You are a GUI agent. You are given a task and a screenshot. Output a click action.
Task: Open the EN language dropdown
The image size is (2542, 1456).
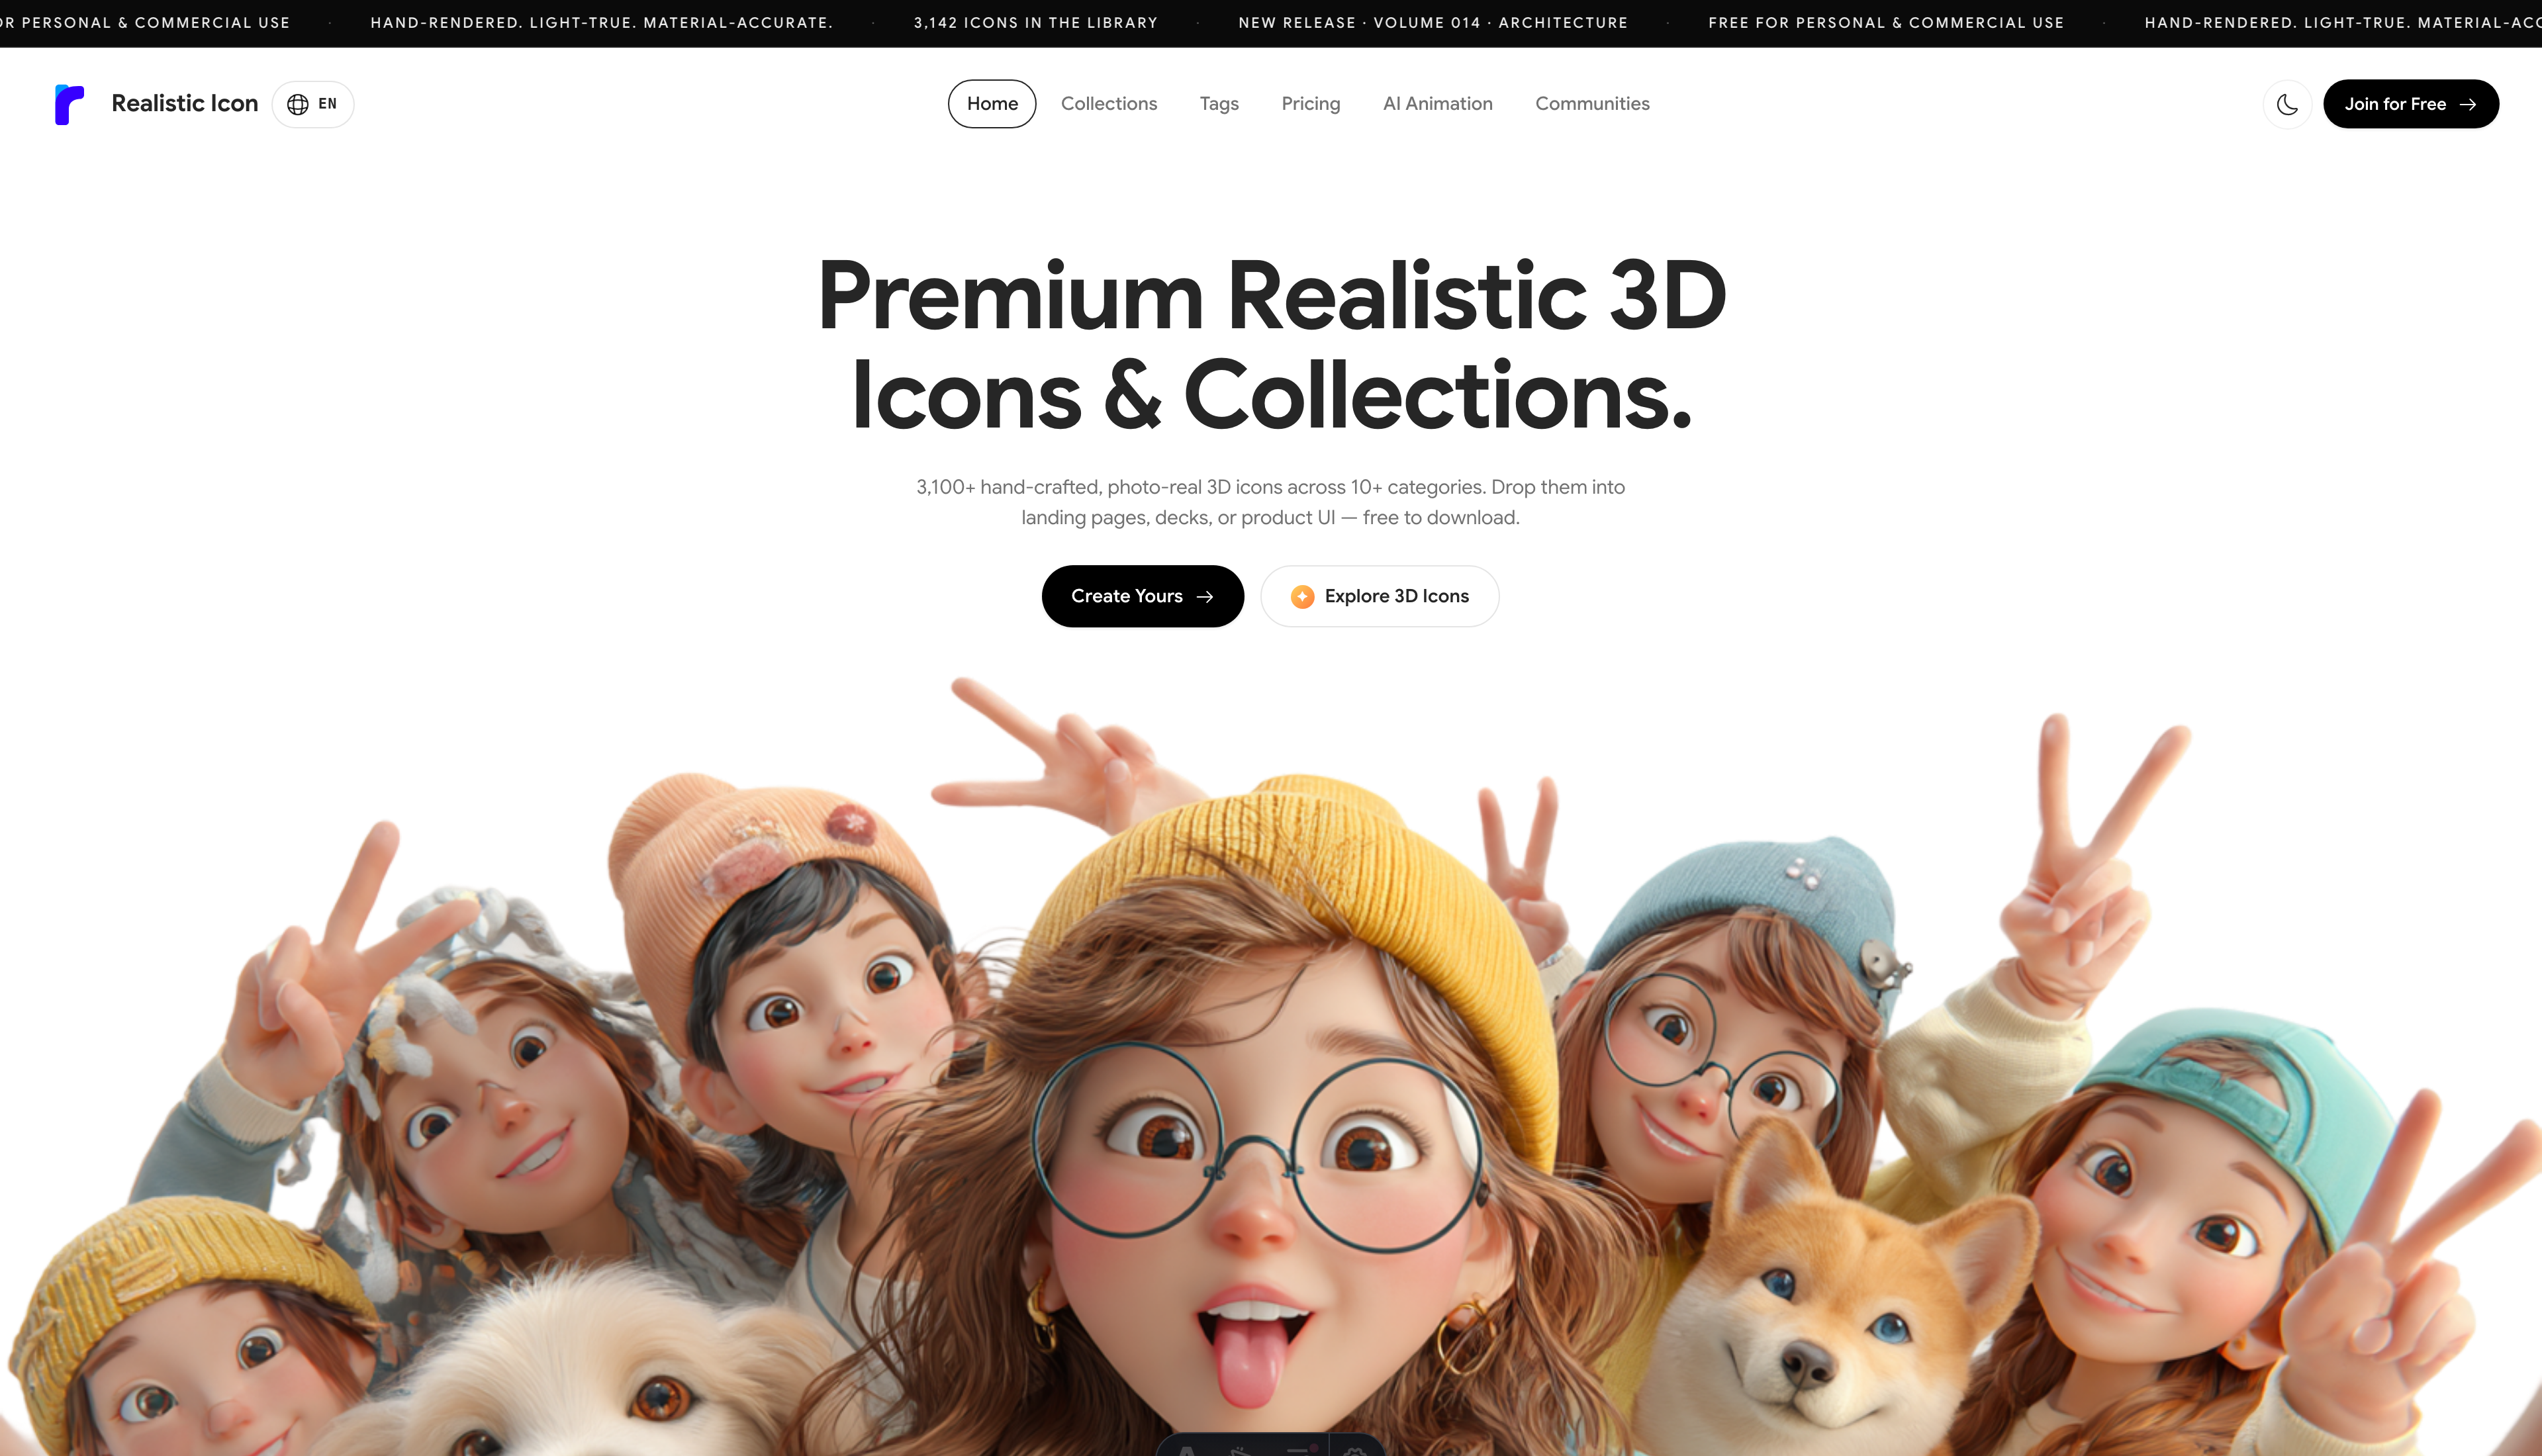click(x=313, y=104)
